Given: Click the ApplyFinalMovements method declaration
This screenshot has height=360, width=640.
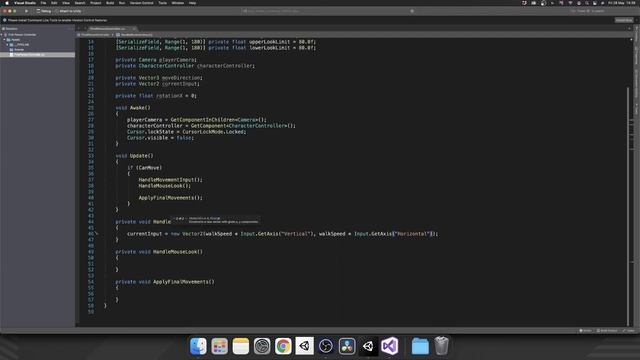Looking at the screenshot, I should (x=164, y=282).
